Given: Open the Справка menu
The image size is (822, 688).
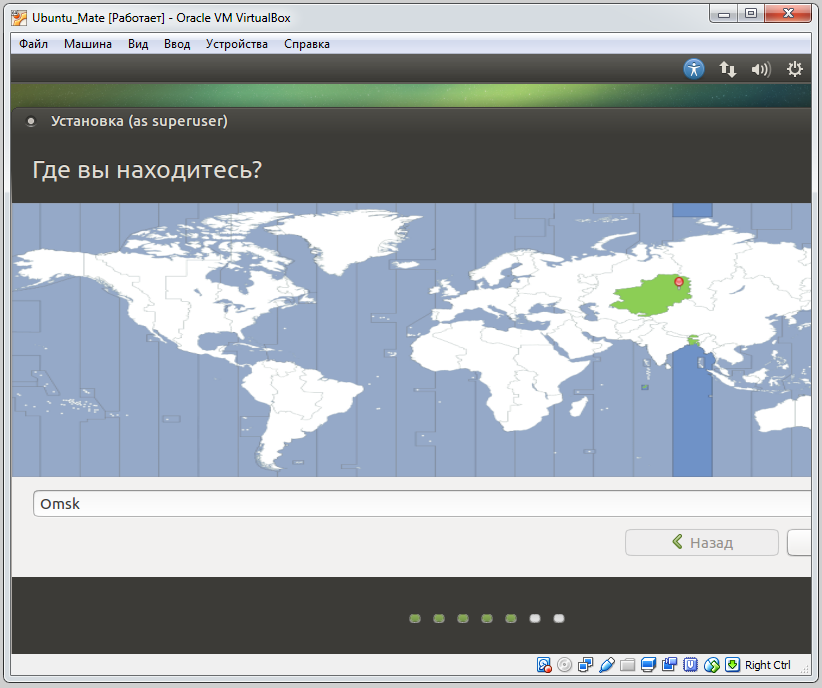Looking at the screenshot, I should (x=307, y=44).
